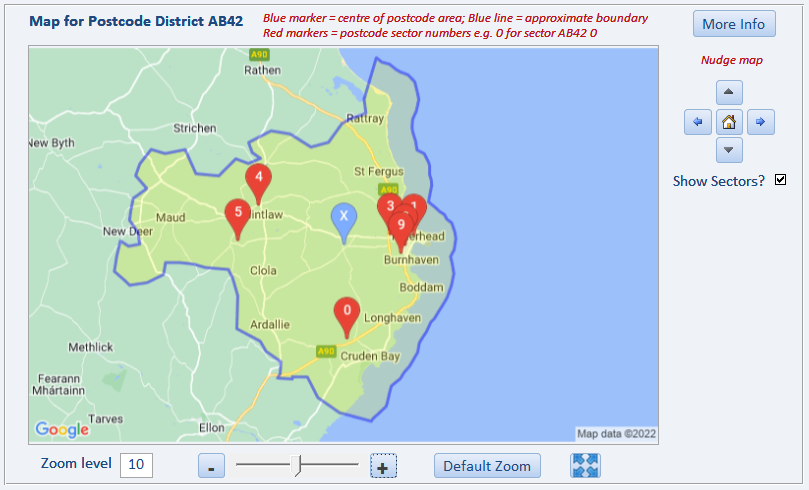Click the A90 road badge near Cruden Bay
The width and height of the screenshot is (809, 490).
[x=326, y=351]
